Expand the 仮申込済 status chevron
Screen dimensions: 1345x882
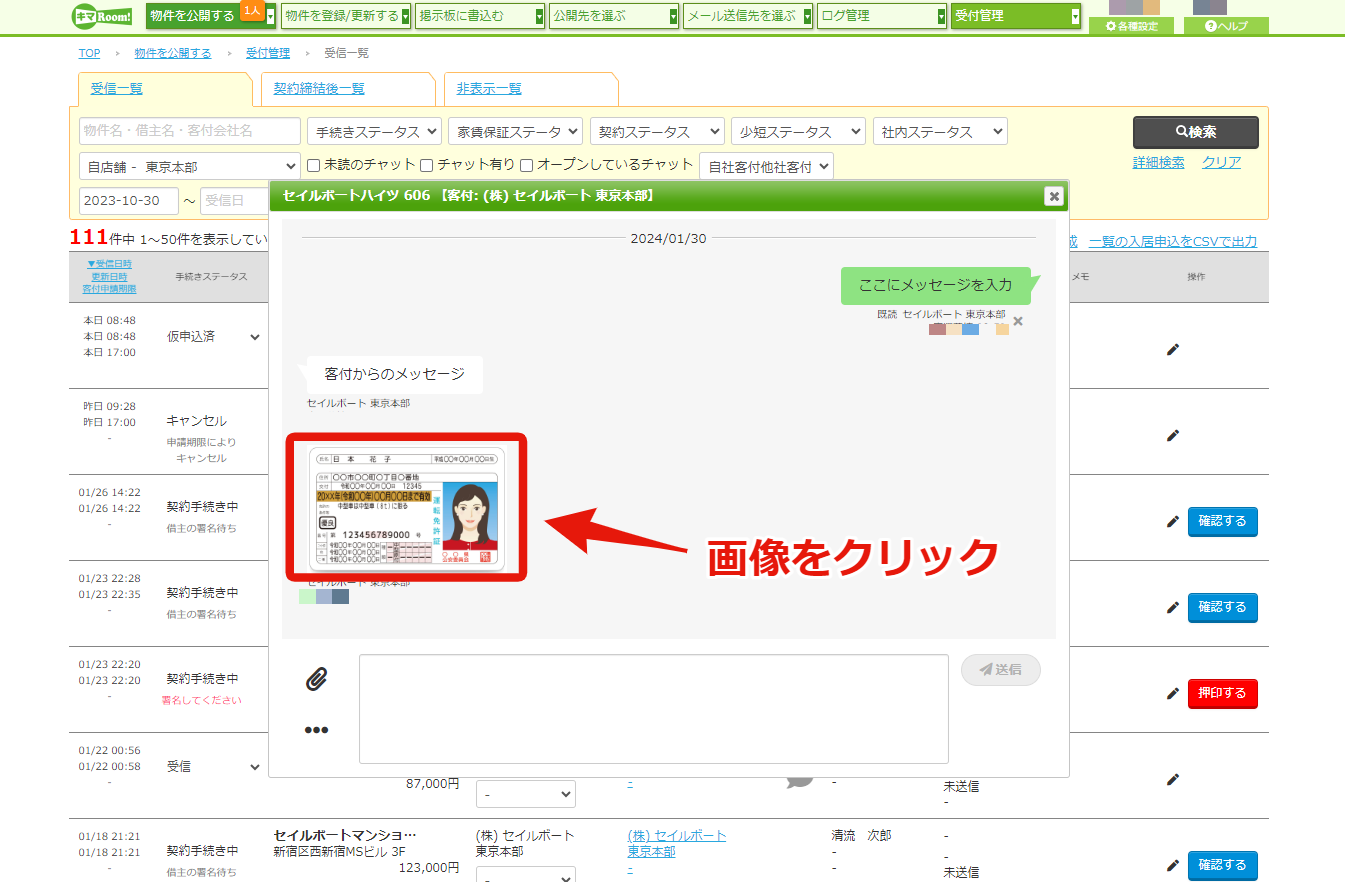tap(255, 337)
